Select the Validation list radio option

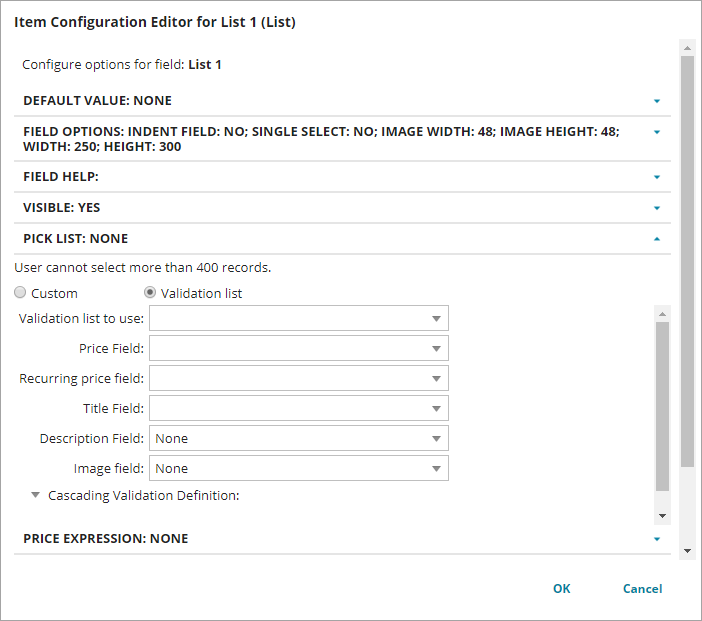[151, 293]
